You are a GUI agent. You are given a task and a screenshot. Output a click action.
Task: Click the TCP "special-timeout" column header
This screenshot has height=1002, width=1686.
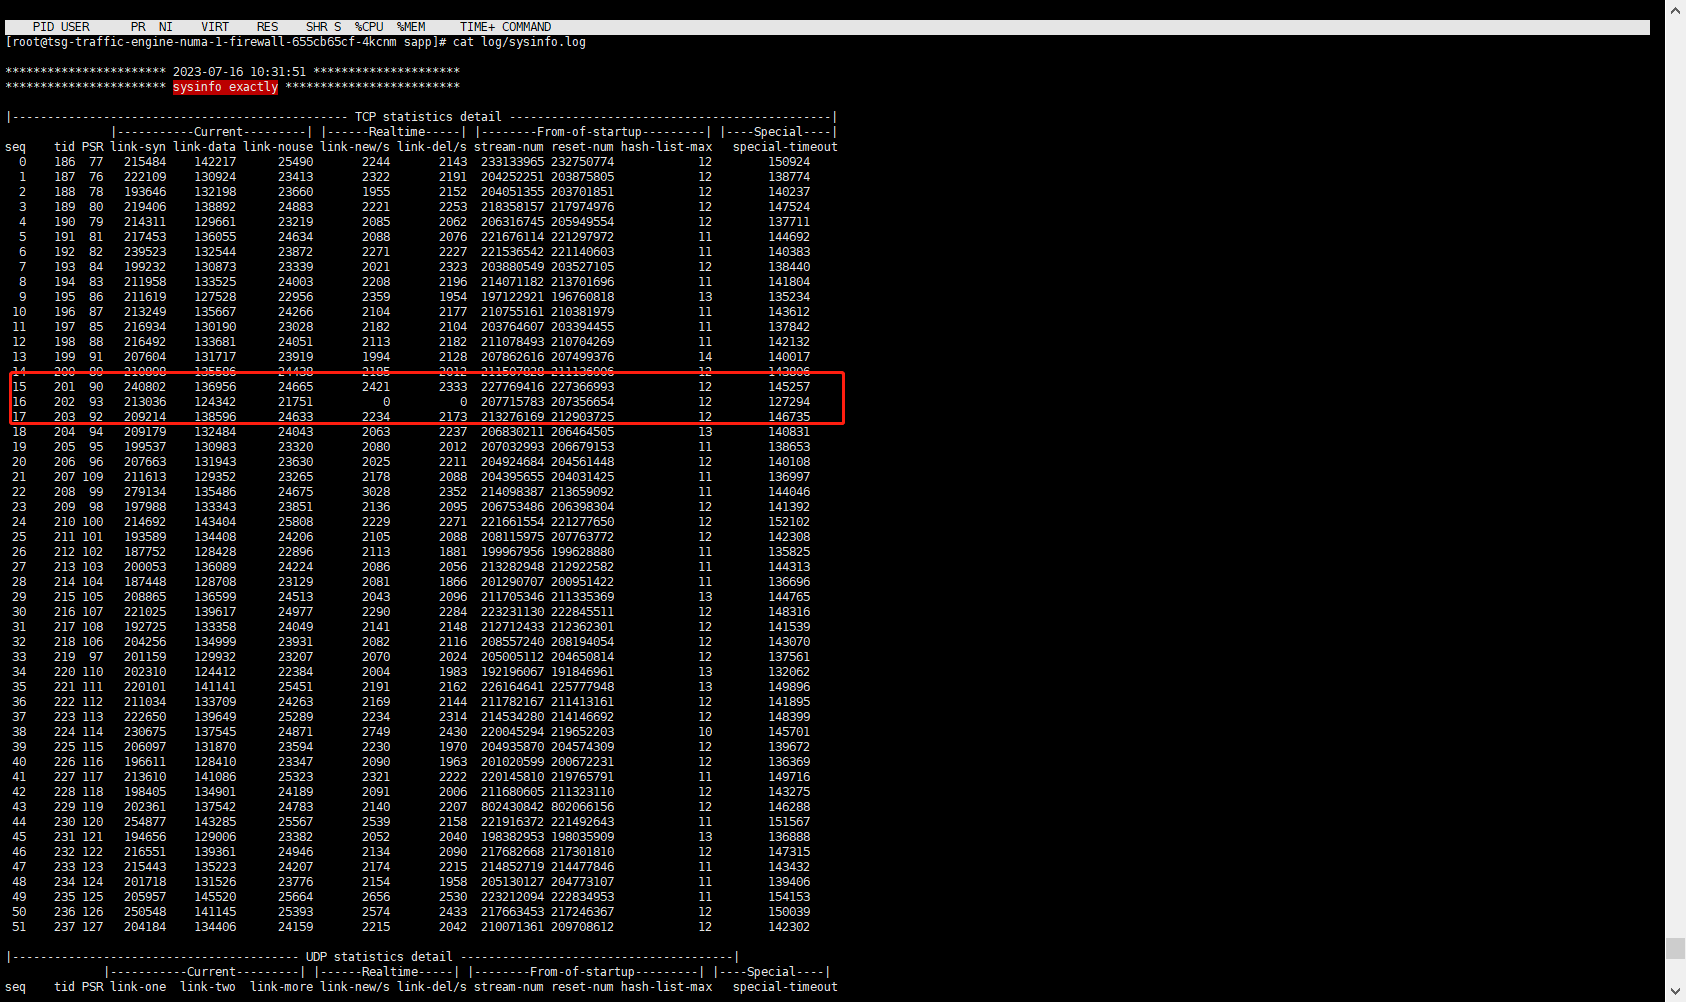point(785,147)
